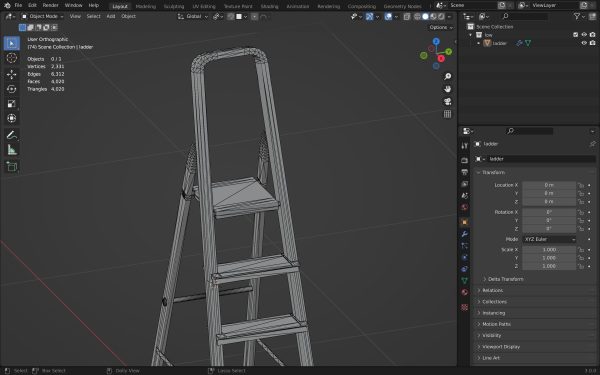
Task: Select the 3D Cursor tool
Action: (x=11, y=58)
